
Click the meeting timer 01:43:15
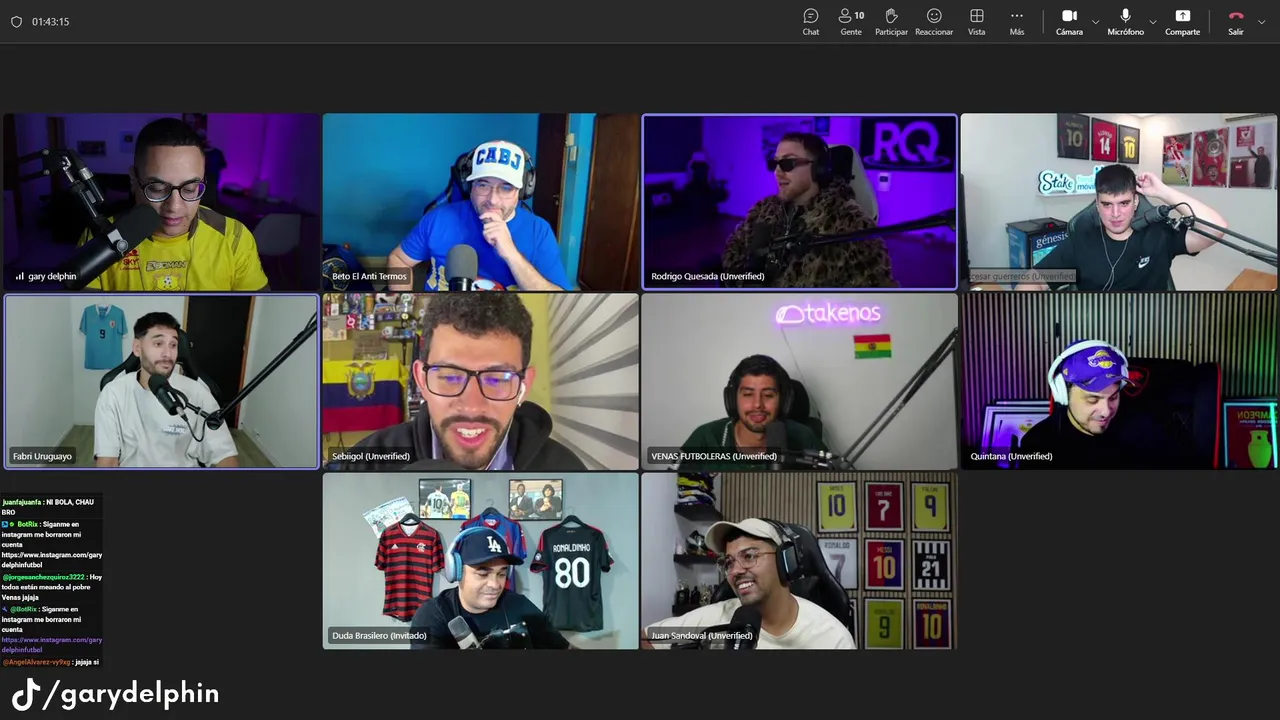[50, 21]
